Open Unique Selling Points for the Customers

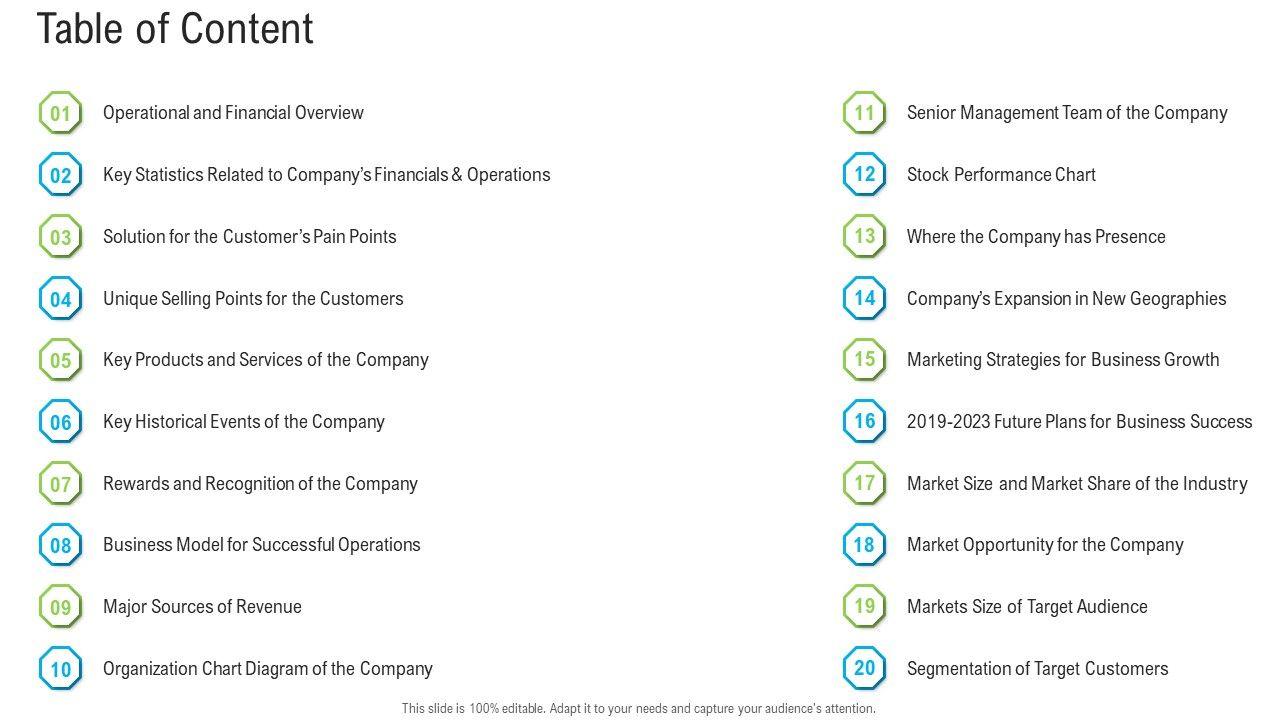tap(253, 299)
